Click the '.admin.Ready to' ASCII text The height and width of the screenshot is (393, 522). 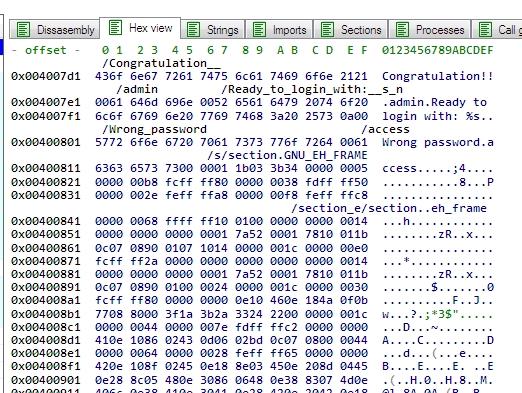click(x=434, y=102)
